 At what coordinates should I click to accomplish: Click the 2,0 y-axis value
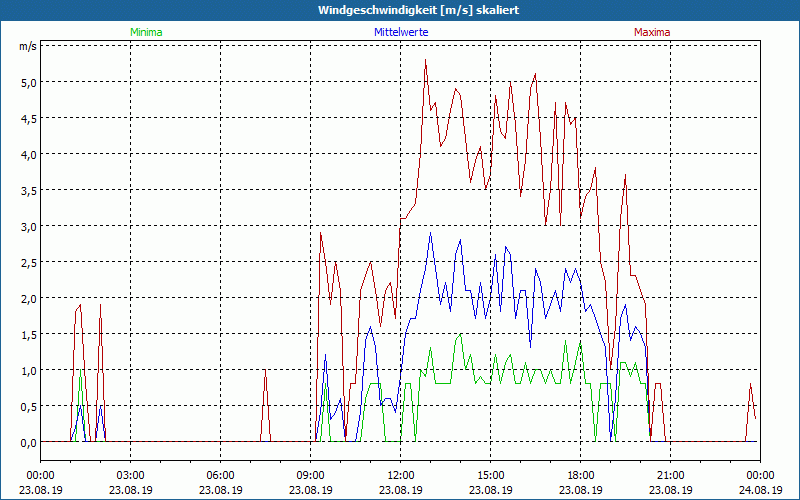pyautogui.click(x=29, y=298)
